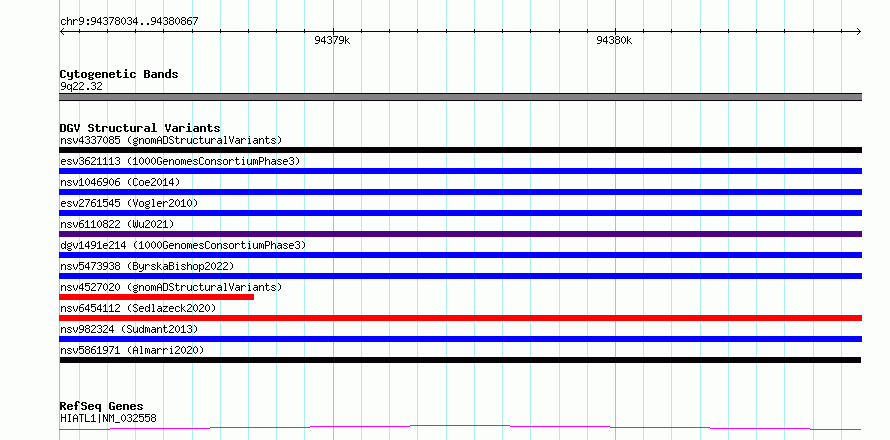Click the nsv6454112 Sedlazeck2020 red bar
This screenshot has width=890, height=440.
coord(460,318)
